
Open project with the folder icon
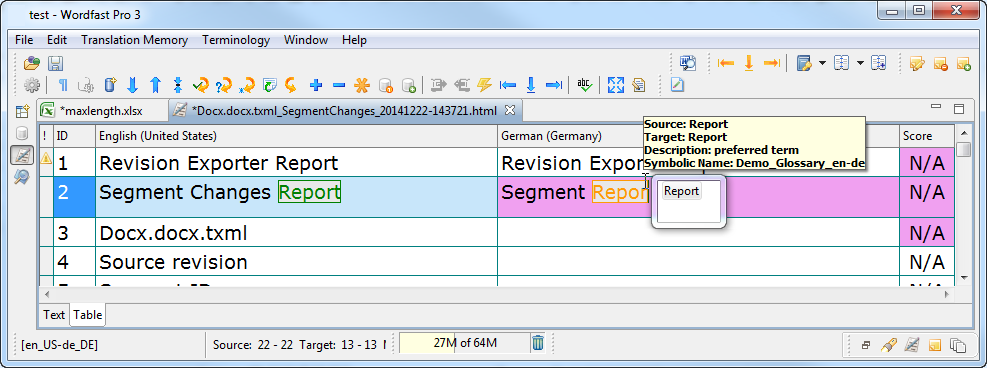coord(32,64)
